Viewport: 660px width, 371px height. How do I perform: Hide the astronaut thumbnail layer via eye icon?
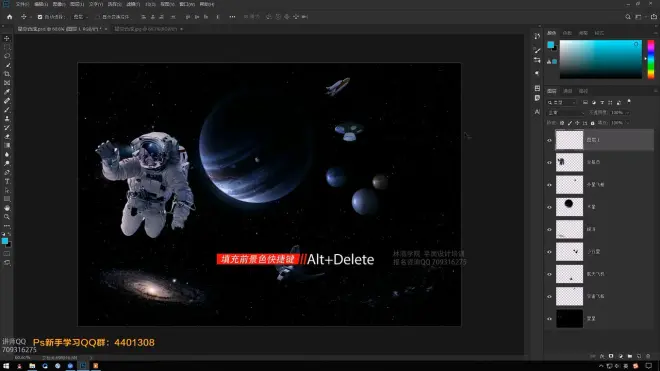click(x=549, y=163)
